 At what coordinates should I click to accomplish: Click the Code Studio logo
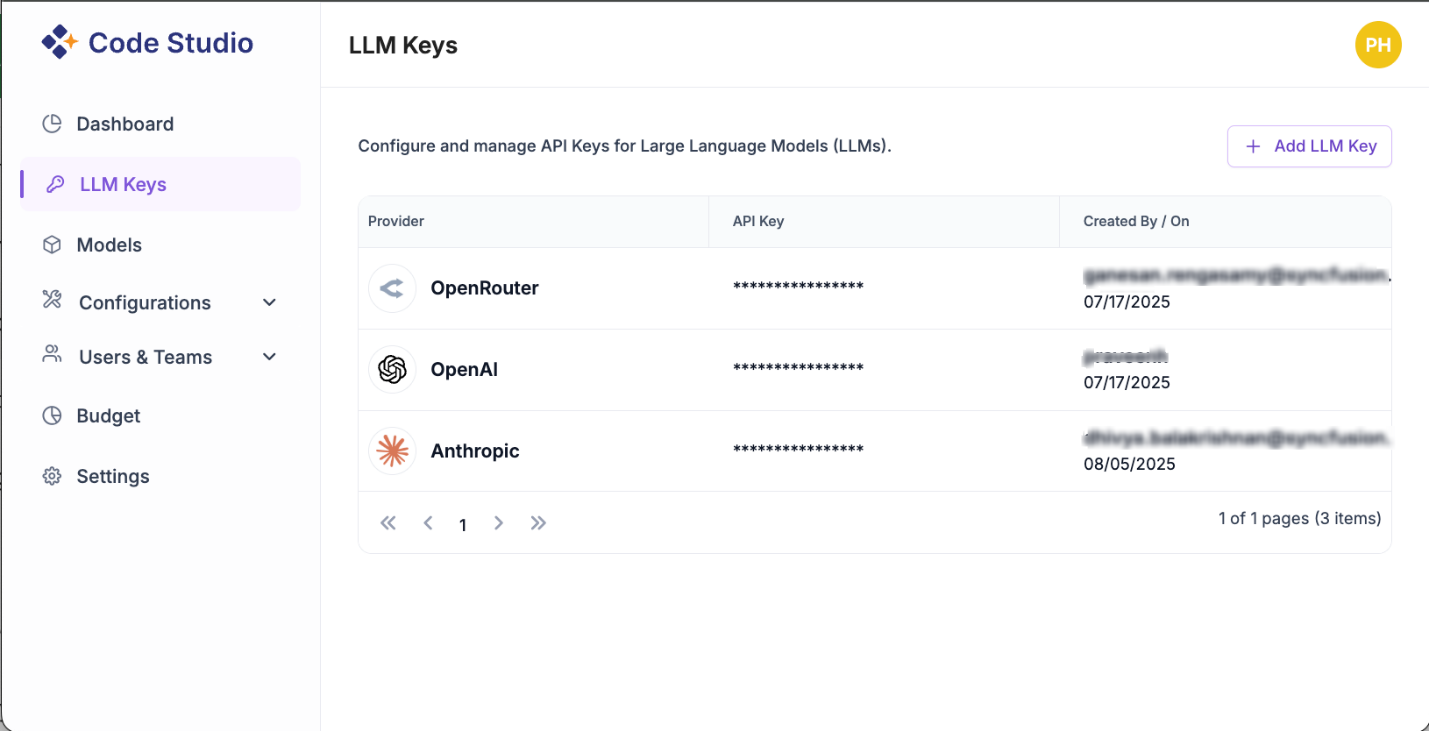coord(147,42)
